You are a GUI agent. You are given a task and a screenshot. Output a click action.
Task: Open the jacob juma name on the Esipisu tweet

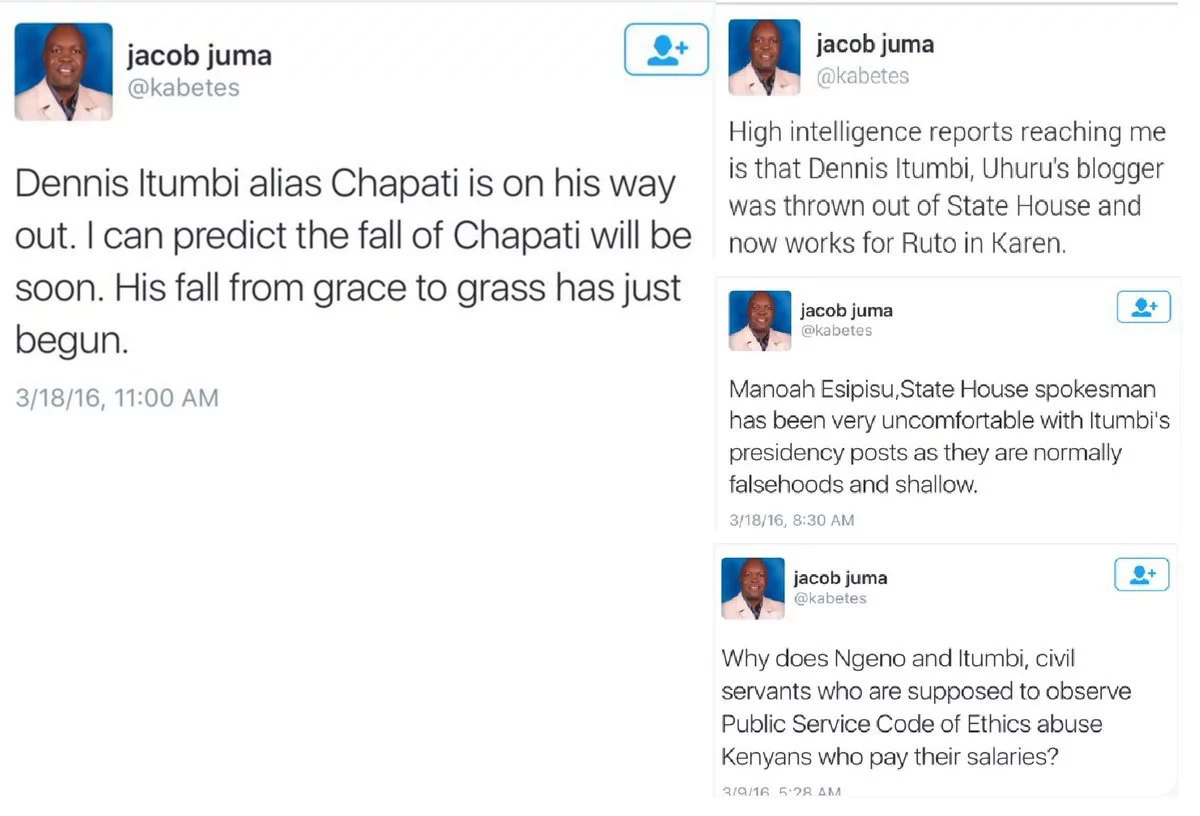click(x=847, y=310)
